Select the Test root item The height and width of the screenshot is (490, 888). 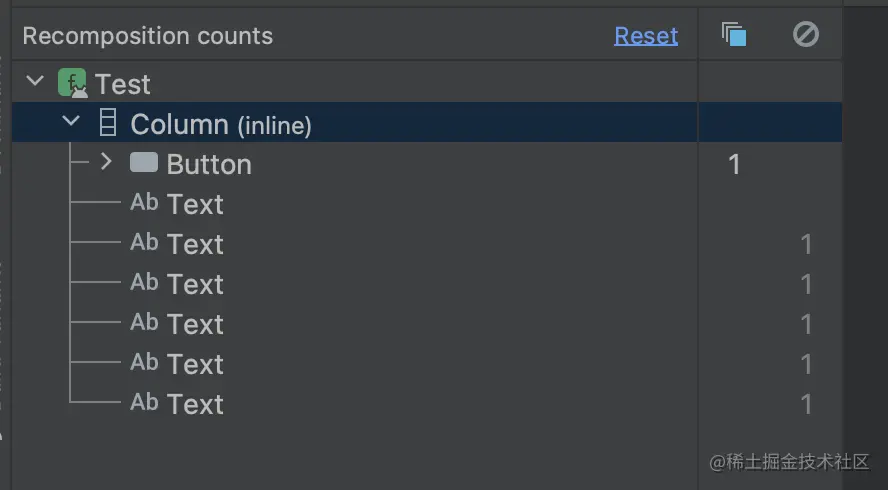coord(122,84)
